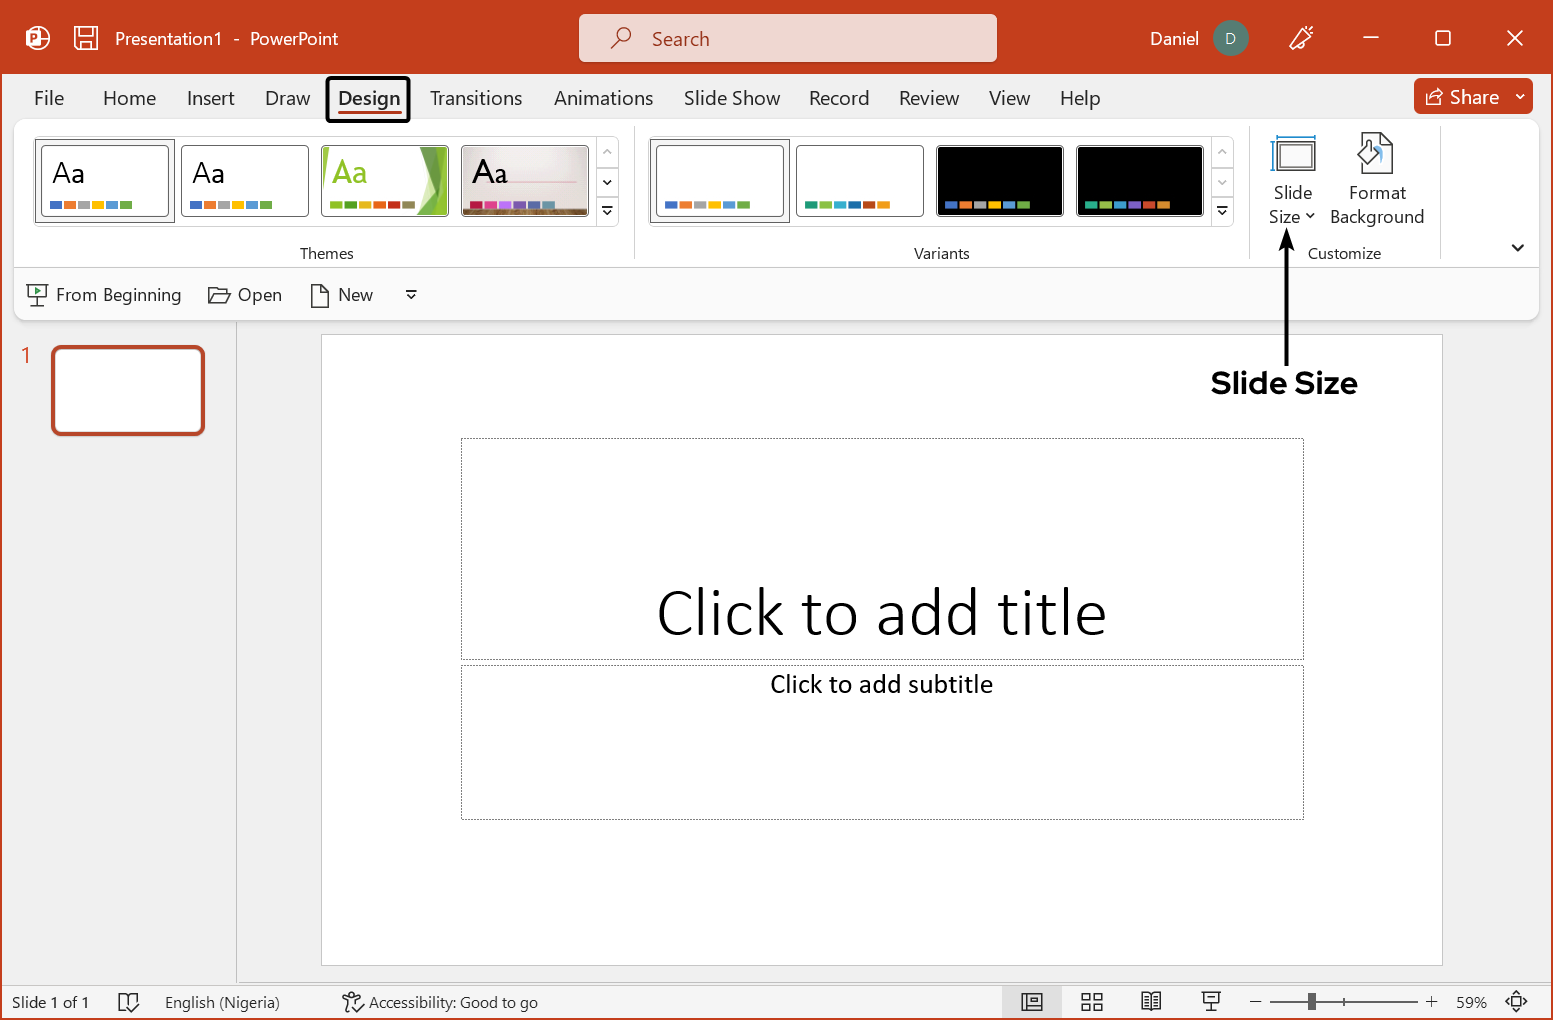The width and height of the screenshot is (1553, 1020).
Task: Start slideshow from status bar icon
Action: pyautogui.click(x=1211, y=1001)
